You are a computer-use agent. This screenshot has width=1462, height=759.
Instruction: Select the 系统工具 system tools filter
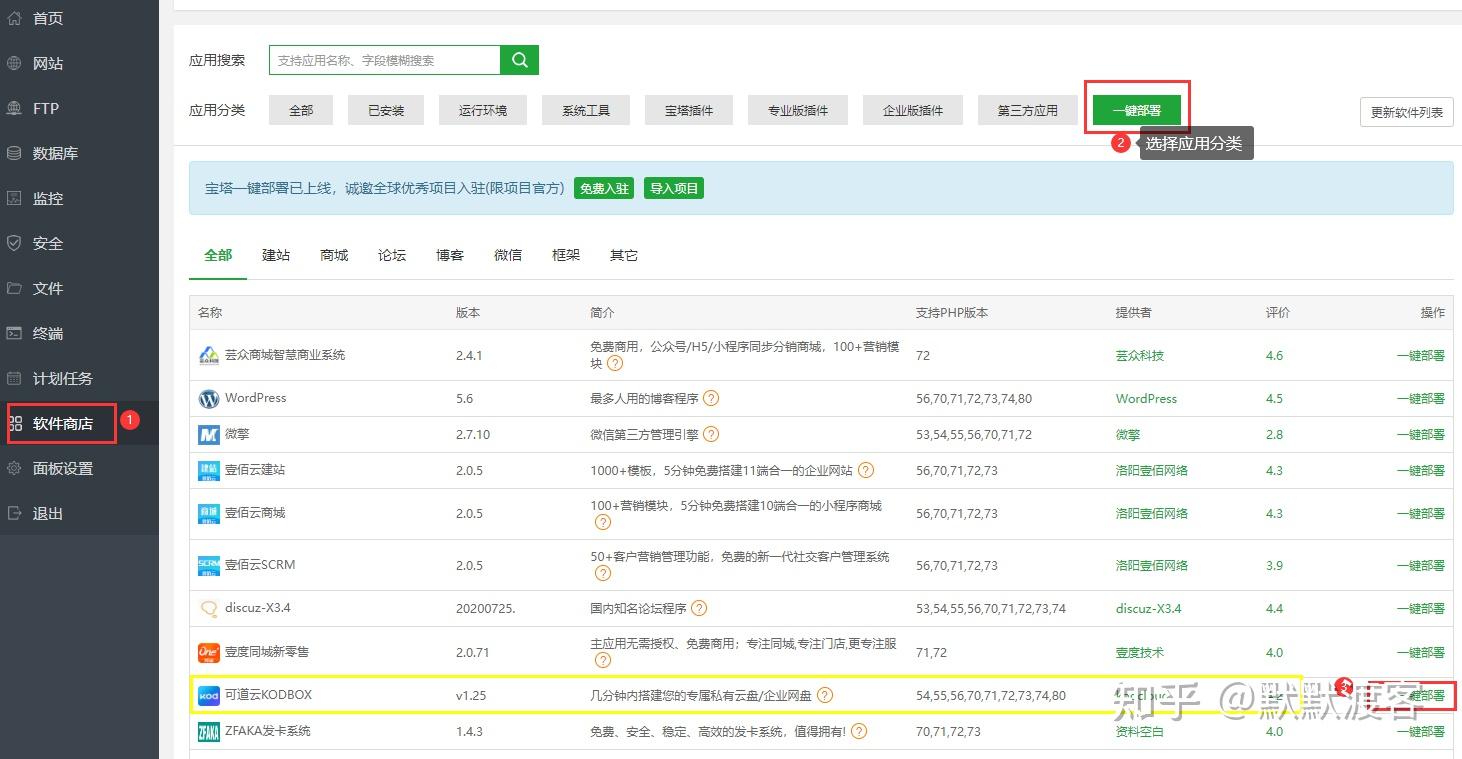point(585,110)
